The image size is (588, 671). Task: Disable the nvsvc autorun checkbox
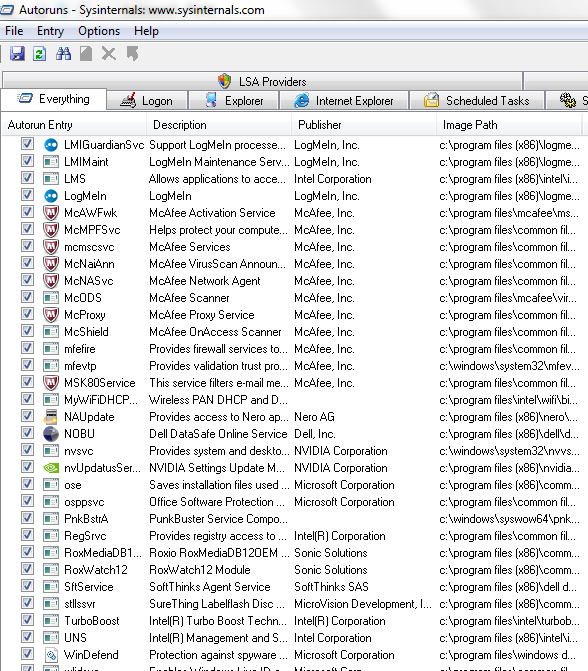[x=27, y=450]
